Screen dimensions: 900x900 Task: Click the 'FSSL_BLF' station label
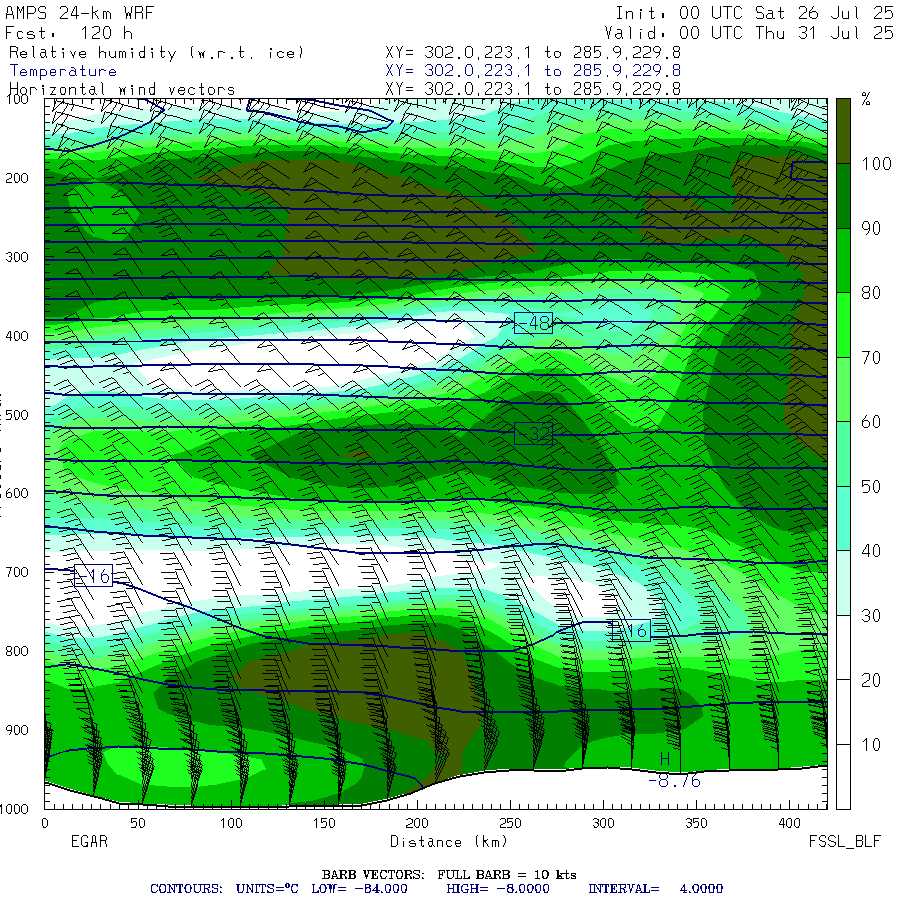(x=844, y=842)
